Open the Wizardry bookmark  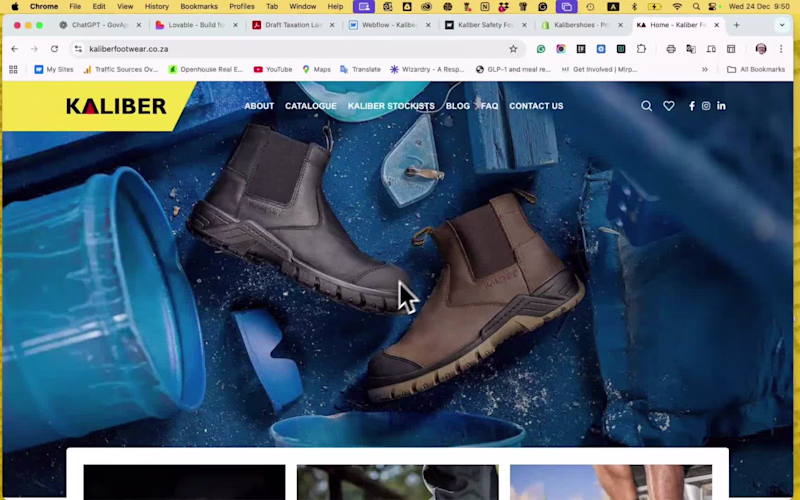[x=428, y=69]
